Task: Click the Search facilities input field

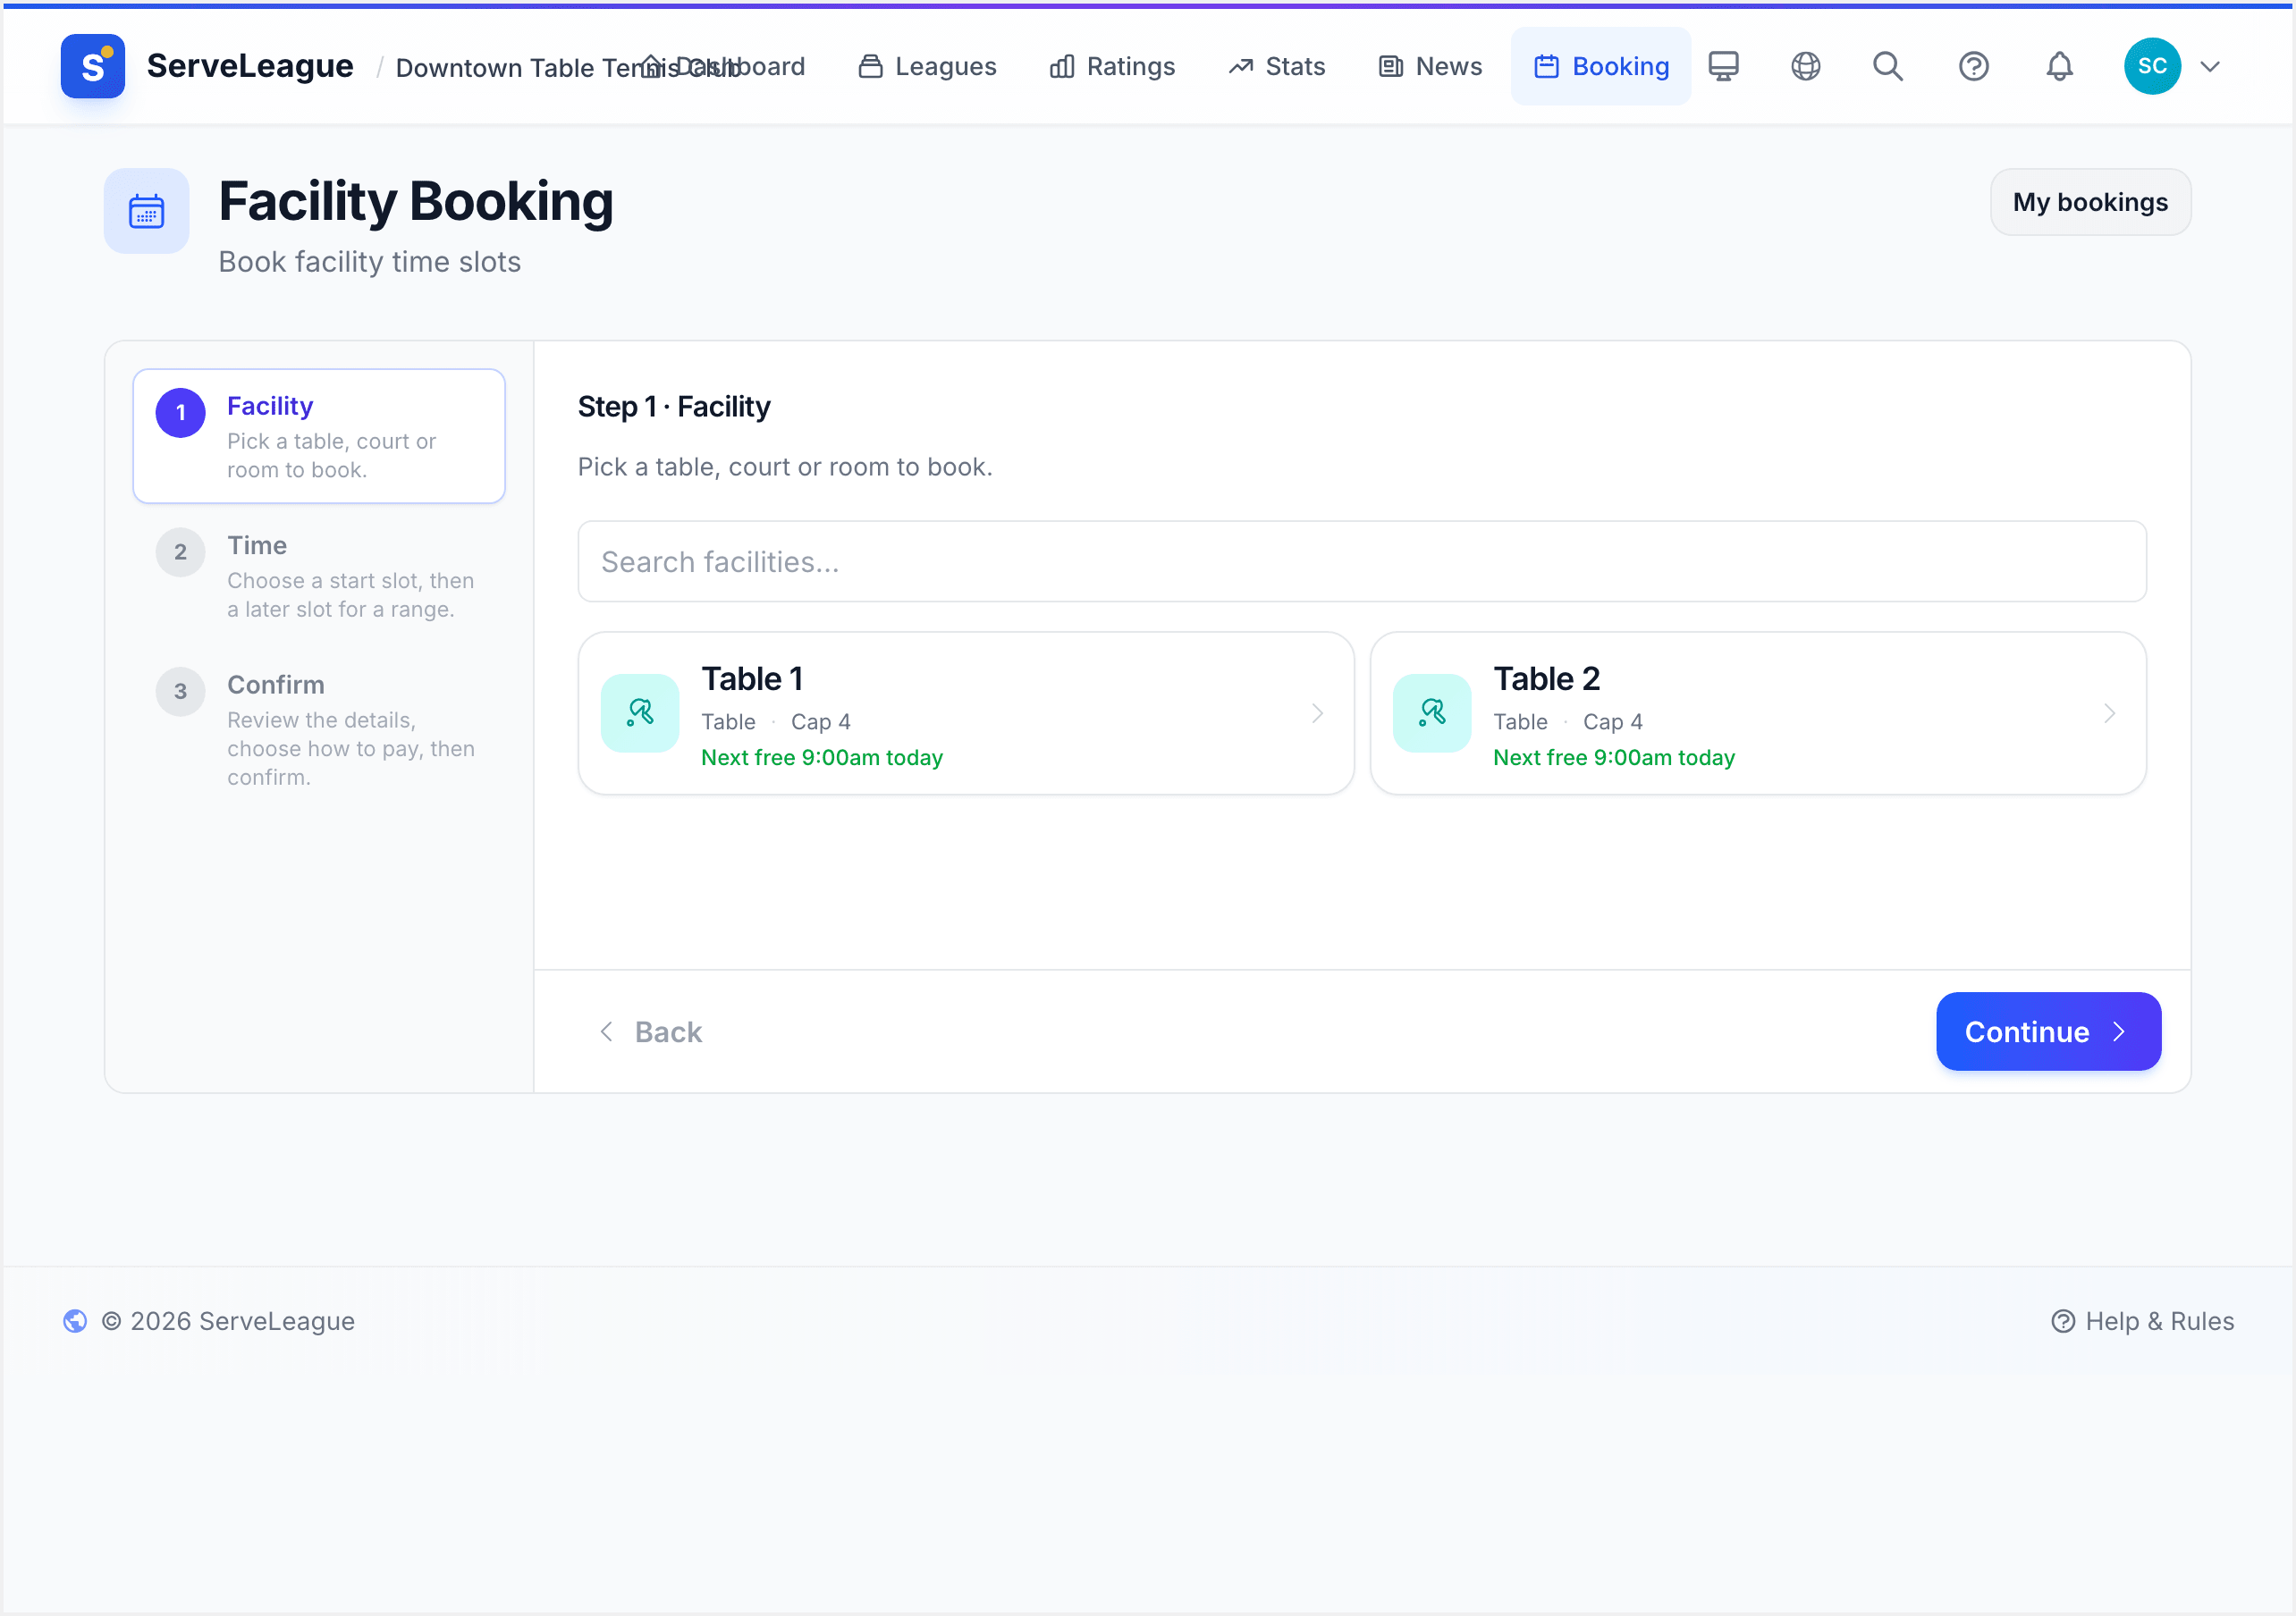Action: click(1362, 561)
